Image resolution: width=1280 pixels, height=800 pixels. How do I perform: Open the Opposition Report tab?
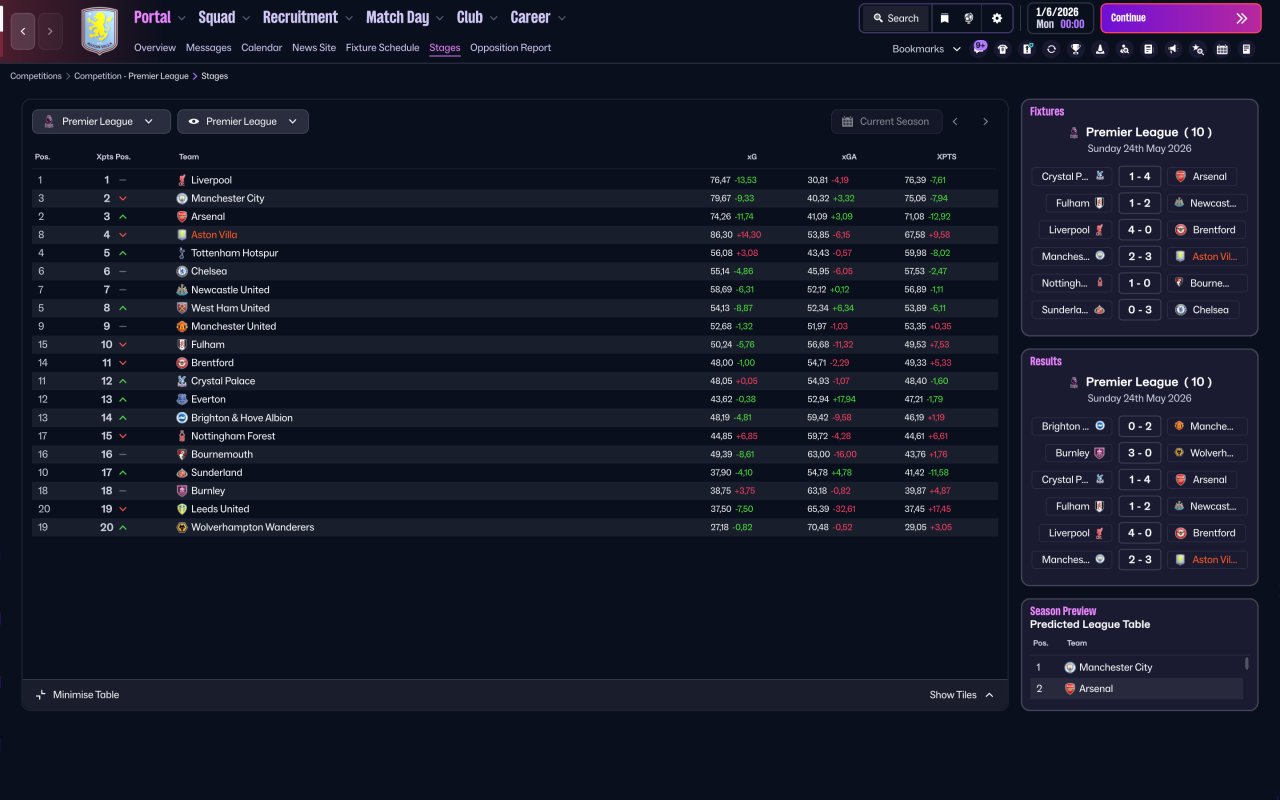coord(510,48)
